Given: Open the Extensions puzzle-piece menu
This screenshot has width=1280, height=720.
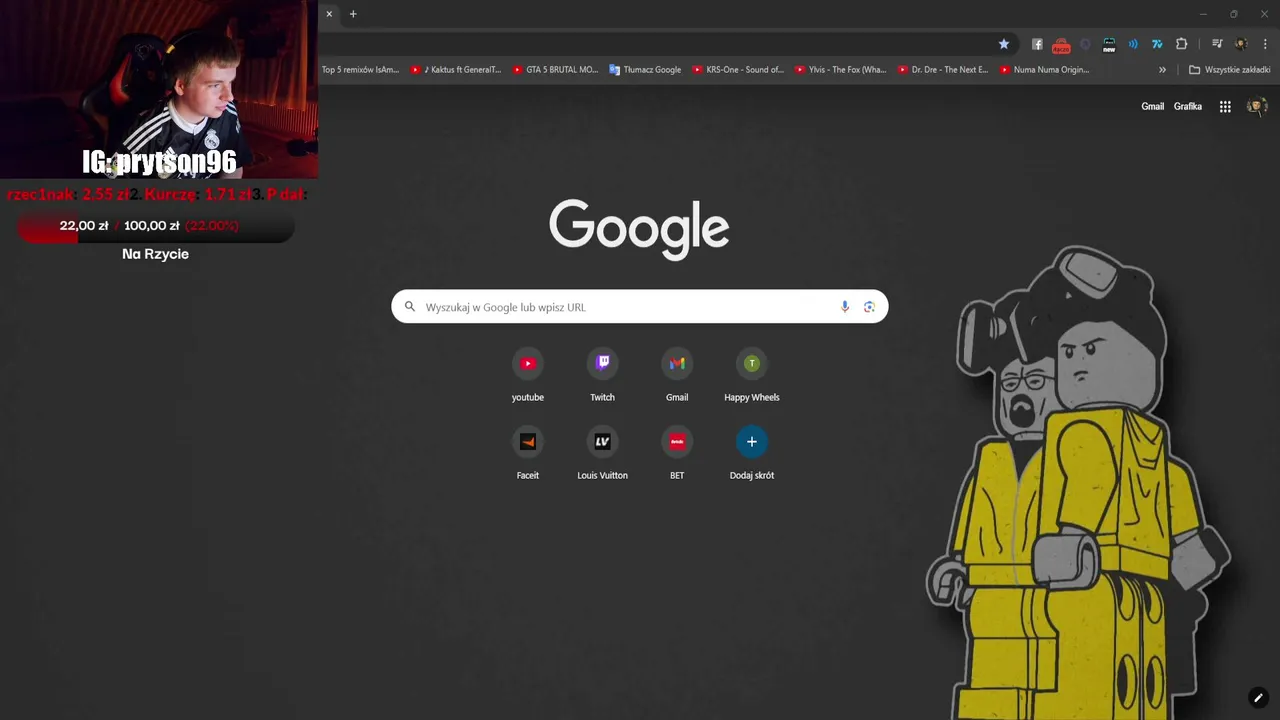Looking at the screenshot, I should pos(1181,44).
